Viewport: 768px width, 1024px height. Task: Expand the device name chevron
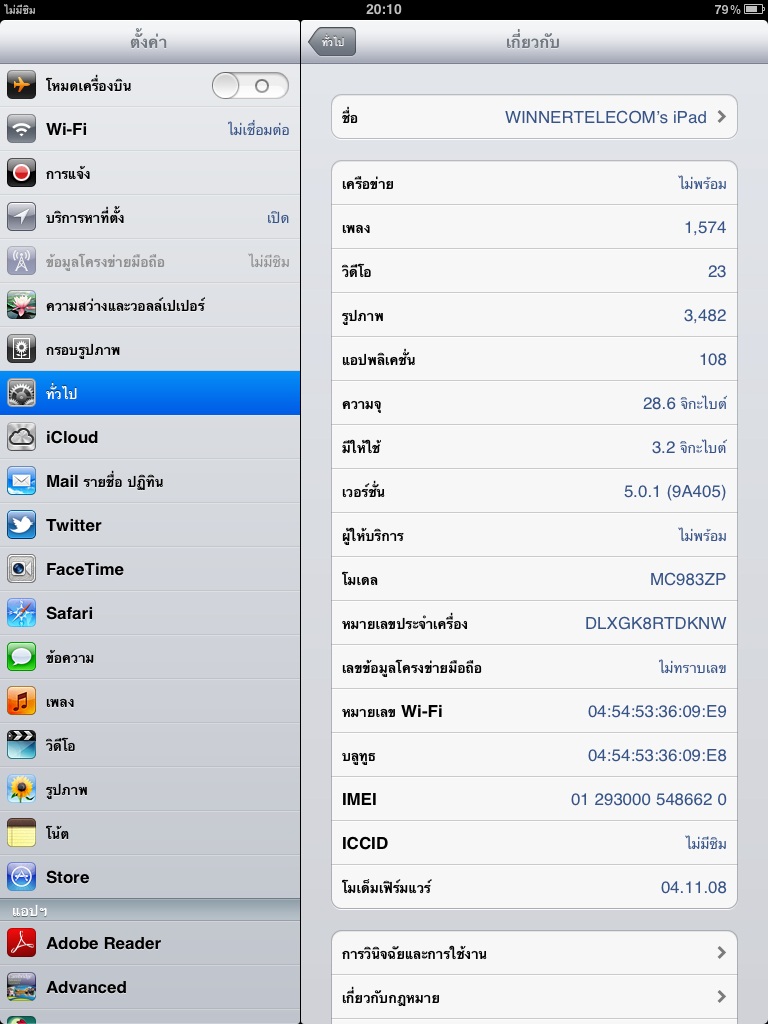(721, 117)
